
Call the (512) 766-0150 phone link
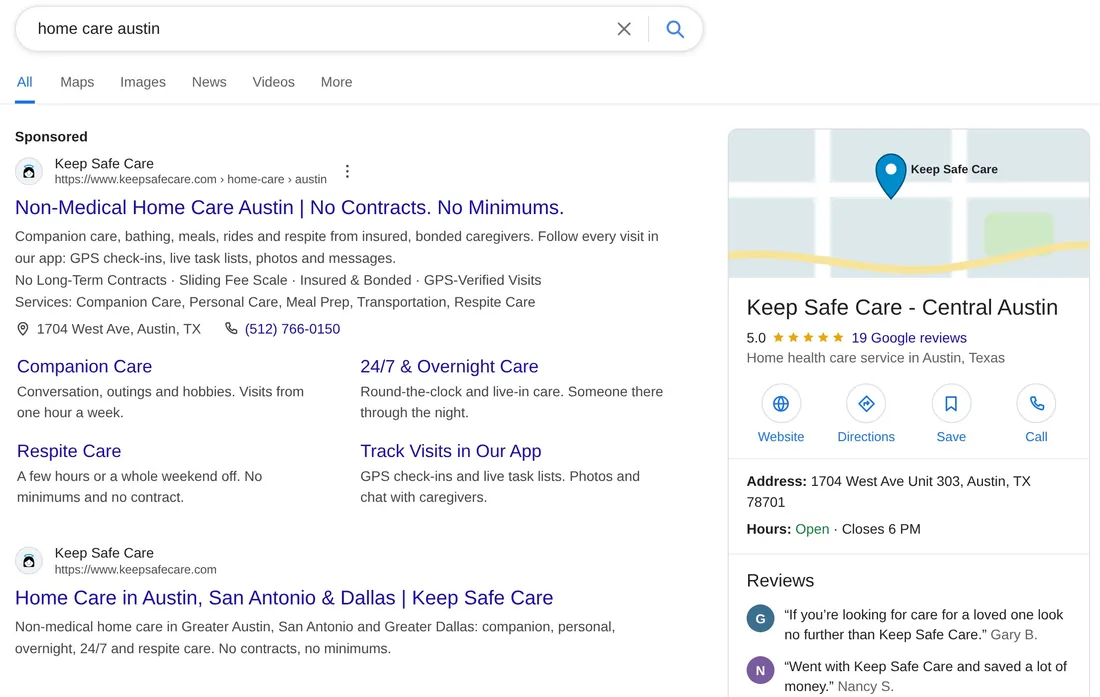click(293, 329)
